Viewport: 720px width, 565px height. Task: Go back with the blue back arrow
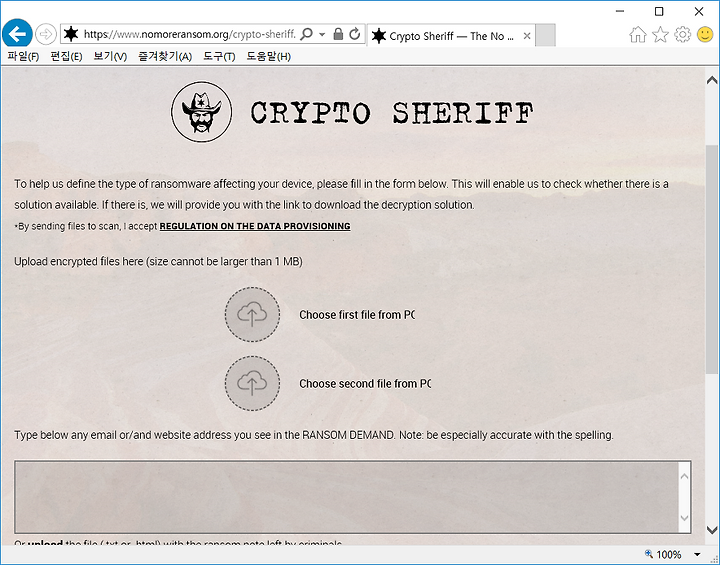(x=17, y=34)
